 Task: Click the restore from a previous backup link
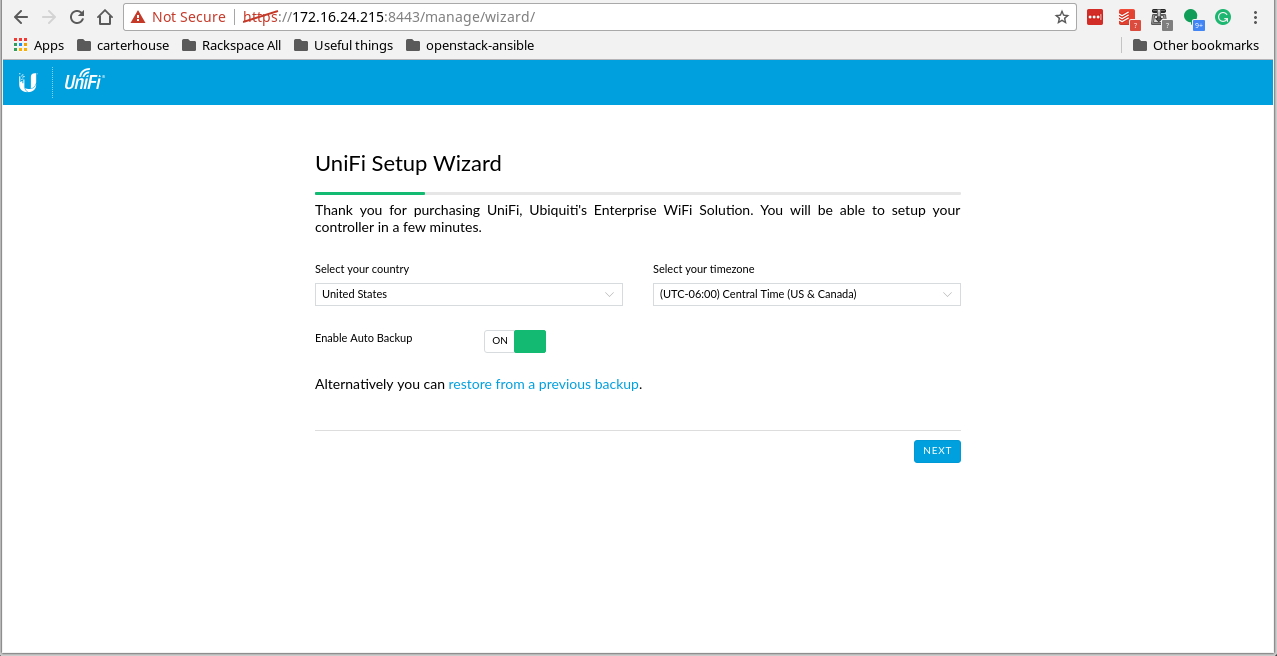543,384
